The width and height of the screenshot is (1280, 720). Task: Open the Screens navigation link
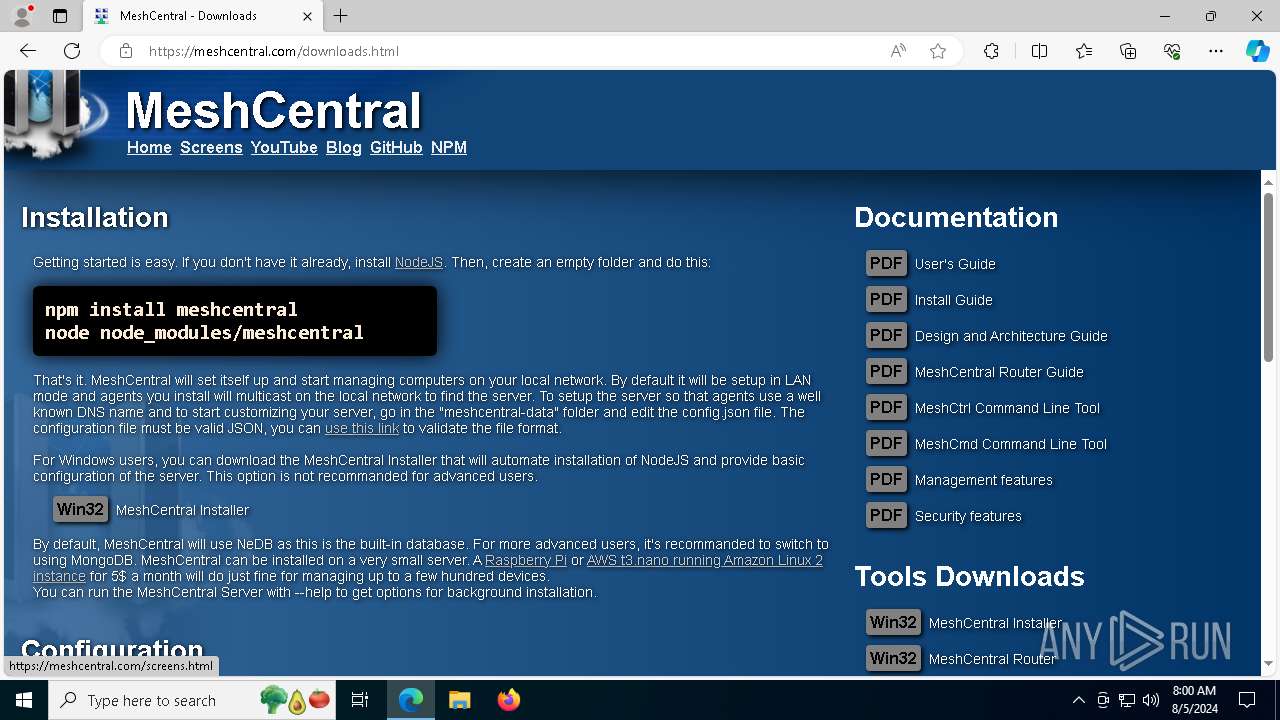point(211,147)
